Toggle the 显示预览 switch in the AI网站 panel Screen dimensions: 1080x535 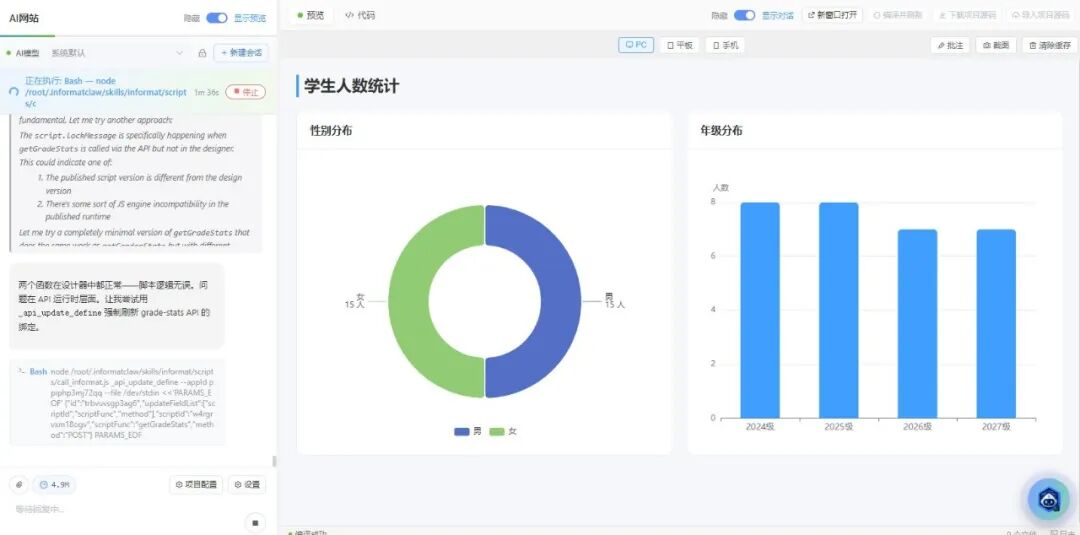(x=216, y=19)
